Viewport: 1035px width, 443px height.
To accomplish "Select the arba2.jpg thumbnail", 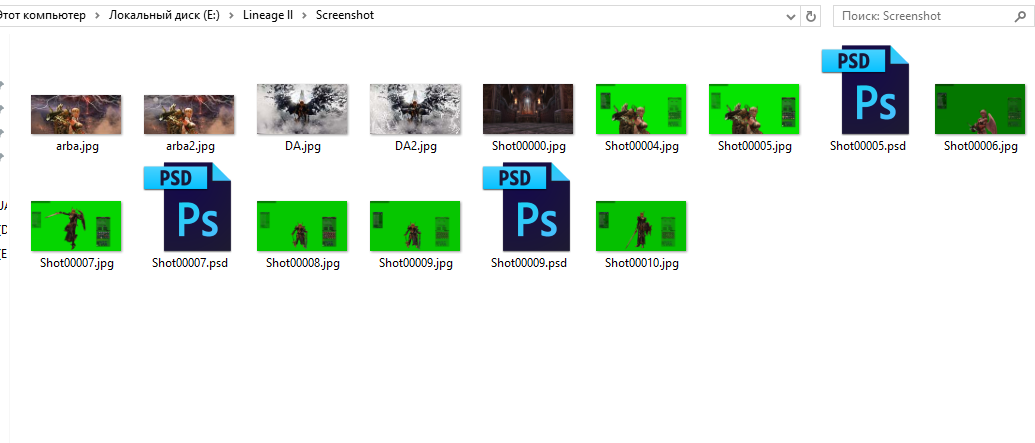I will coord(189,115).
